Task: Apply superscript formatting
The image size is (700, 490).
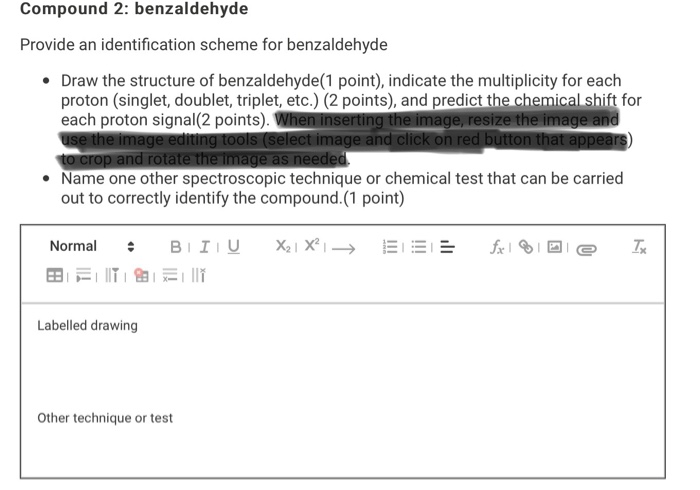Action: [312, 245]
